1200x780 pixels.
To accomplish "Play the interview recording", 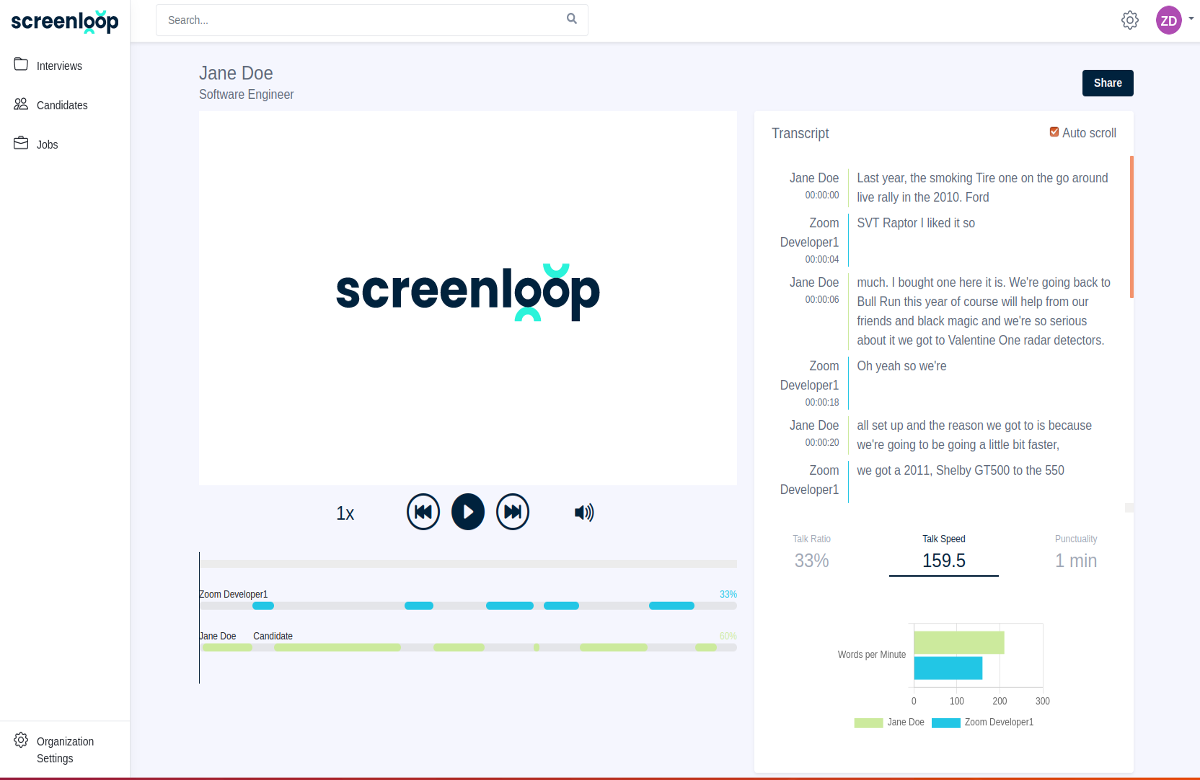I will click(x=467, y=511).
